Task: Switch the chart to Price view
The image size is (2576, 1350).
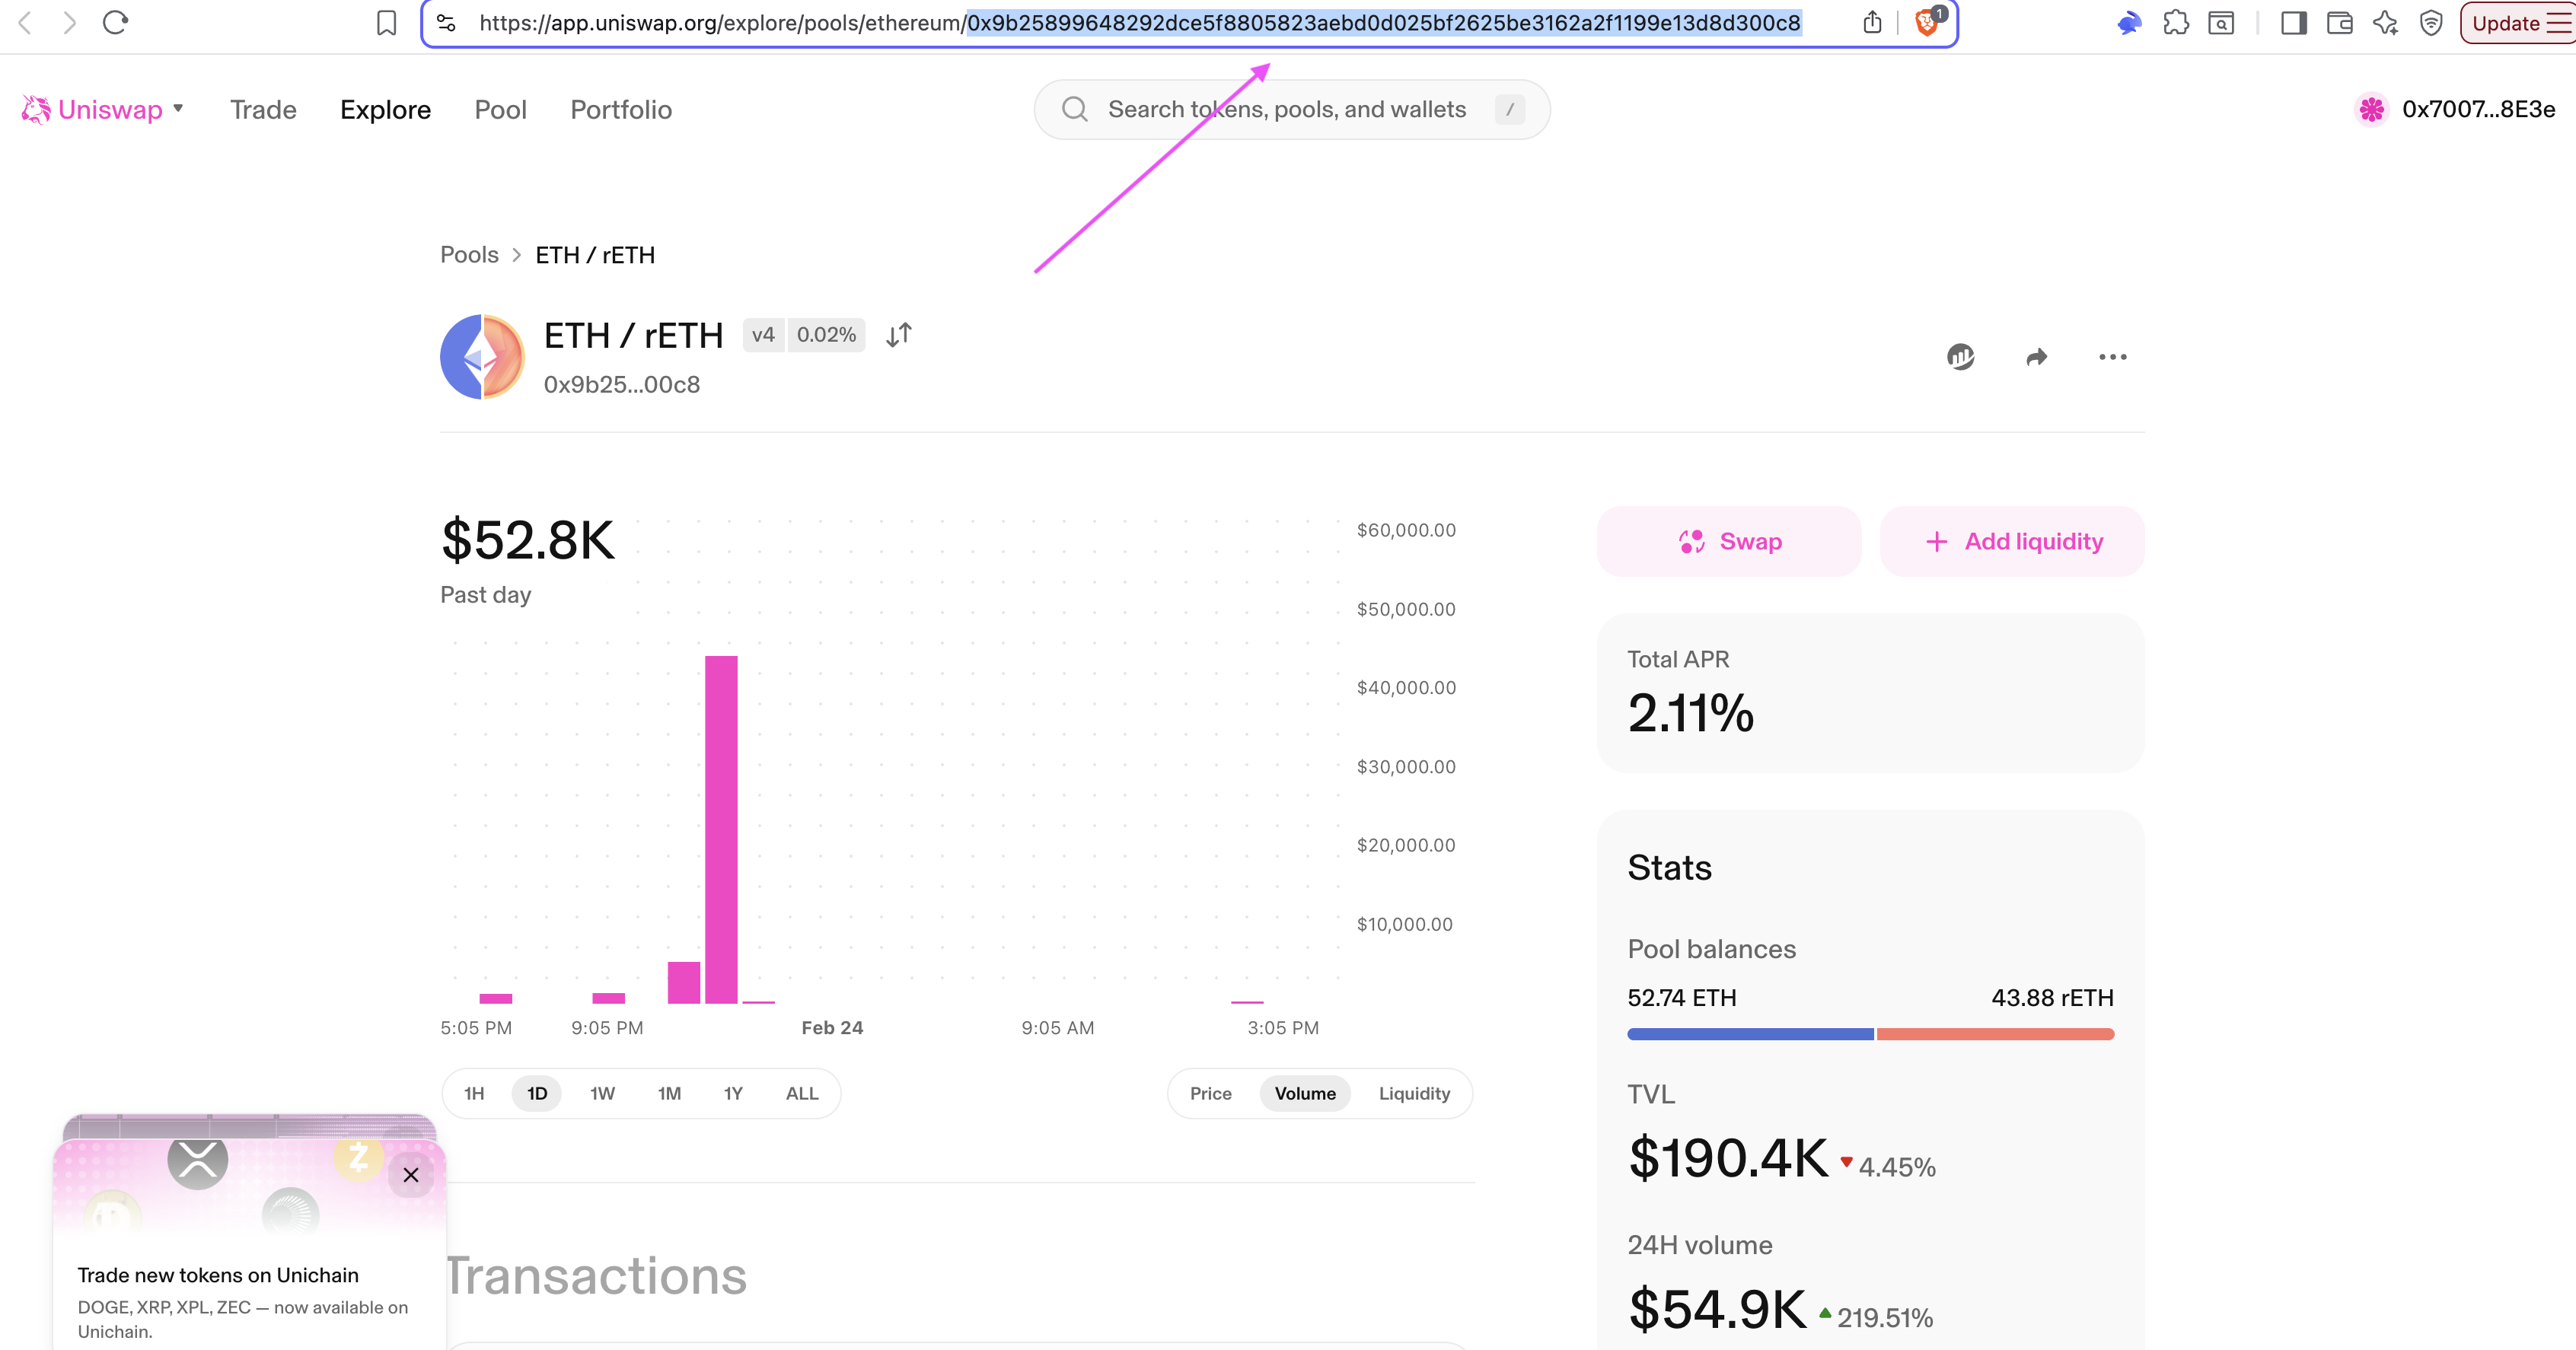Action: tap(1210, 1093)
